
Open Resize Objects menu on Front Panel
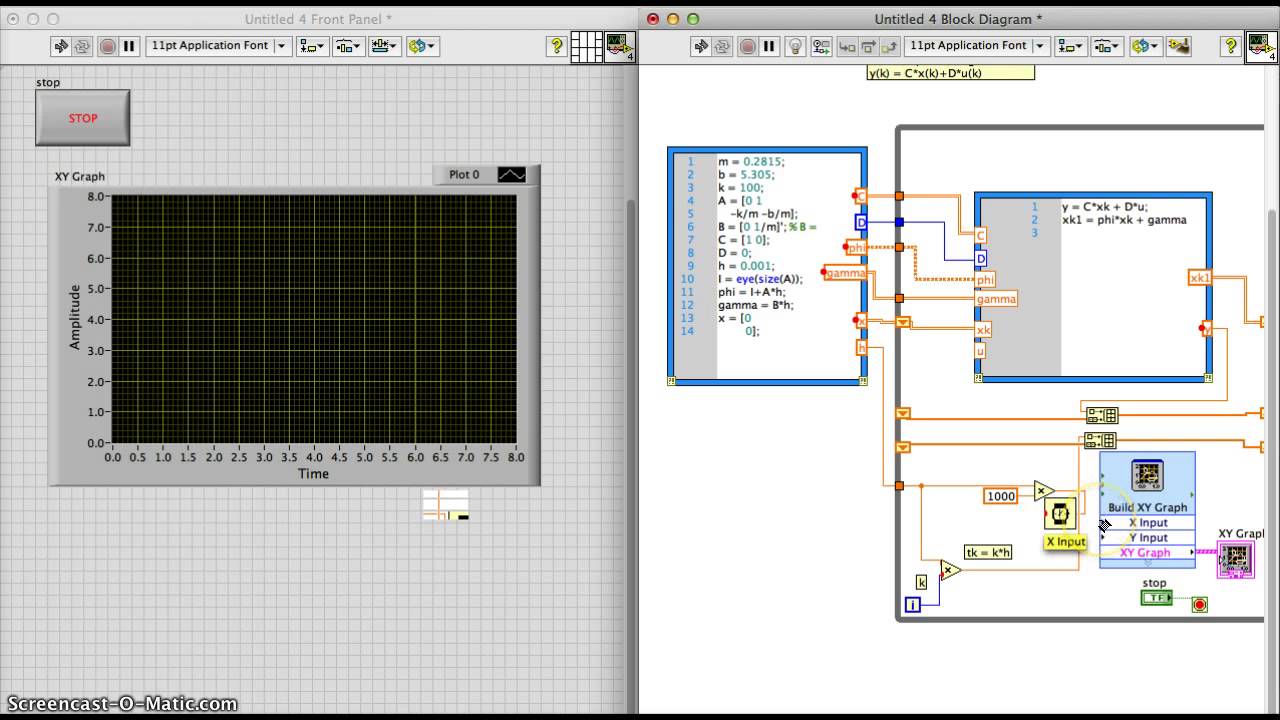[385, 46]
